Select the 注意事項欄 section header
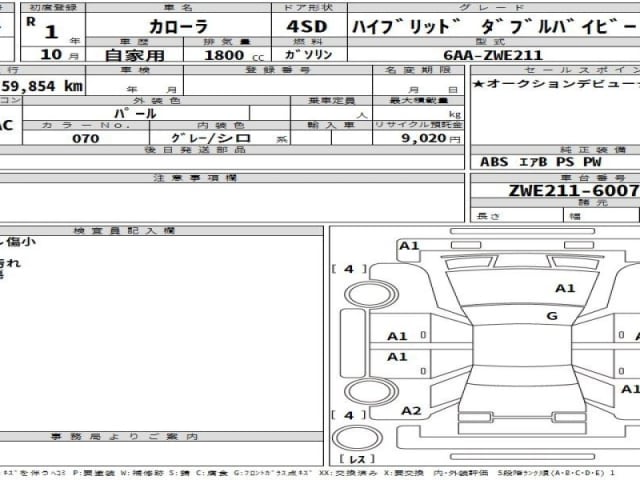640x480 pixels. point(195,178)
